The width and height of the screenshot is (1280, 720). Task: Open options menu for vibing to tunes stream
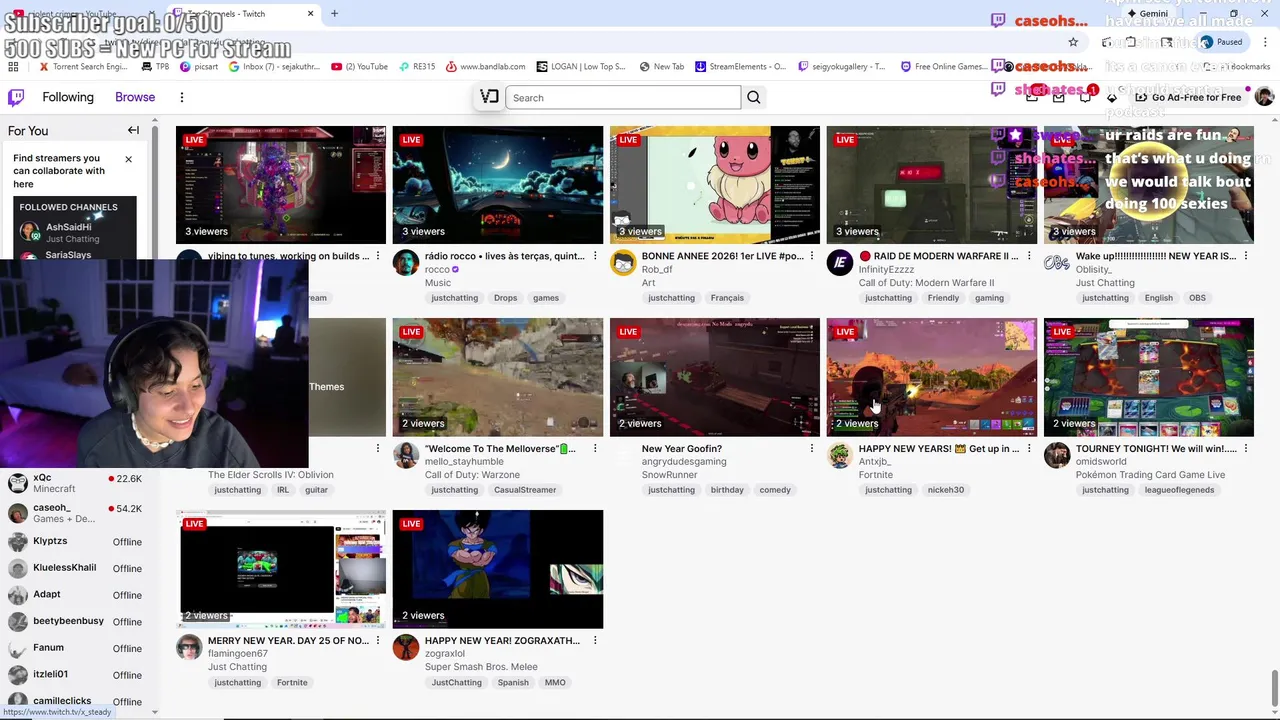click(378, 256)
